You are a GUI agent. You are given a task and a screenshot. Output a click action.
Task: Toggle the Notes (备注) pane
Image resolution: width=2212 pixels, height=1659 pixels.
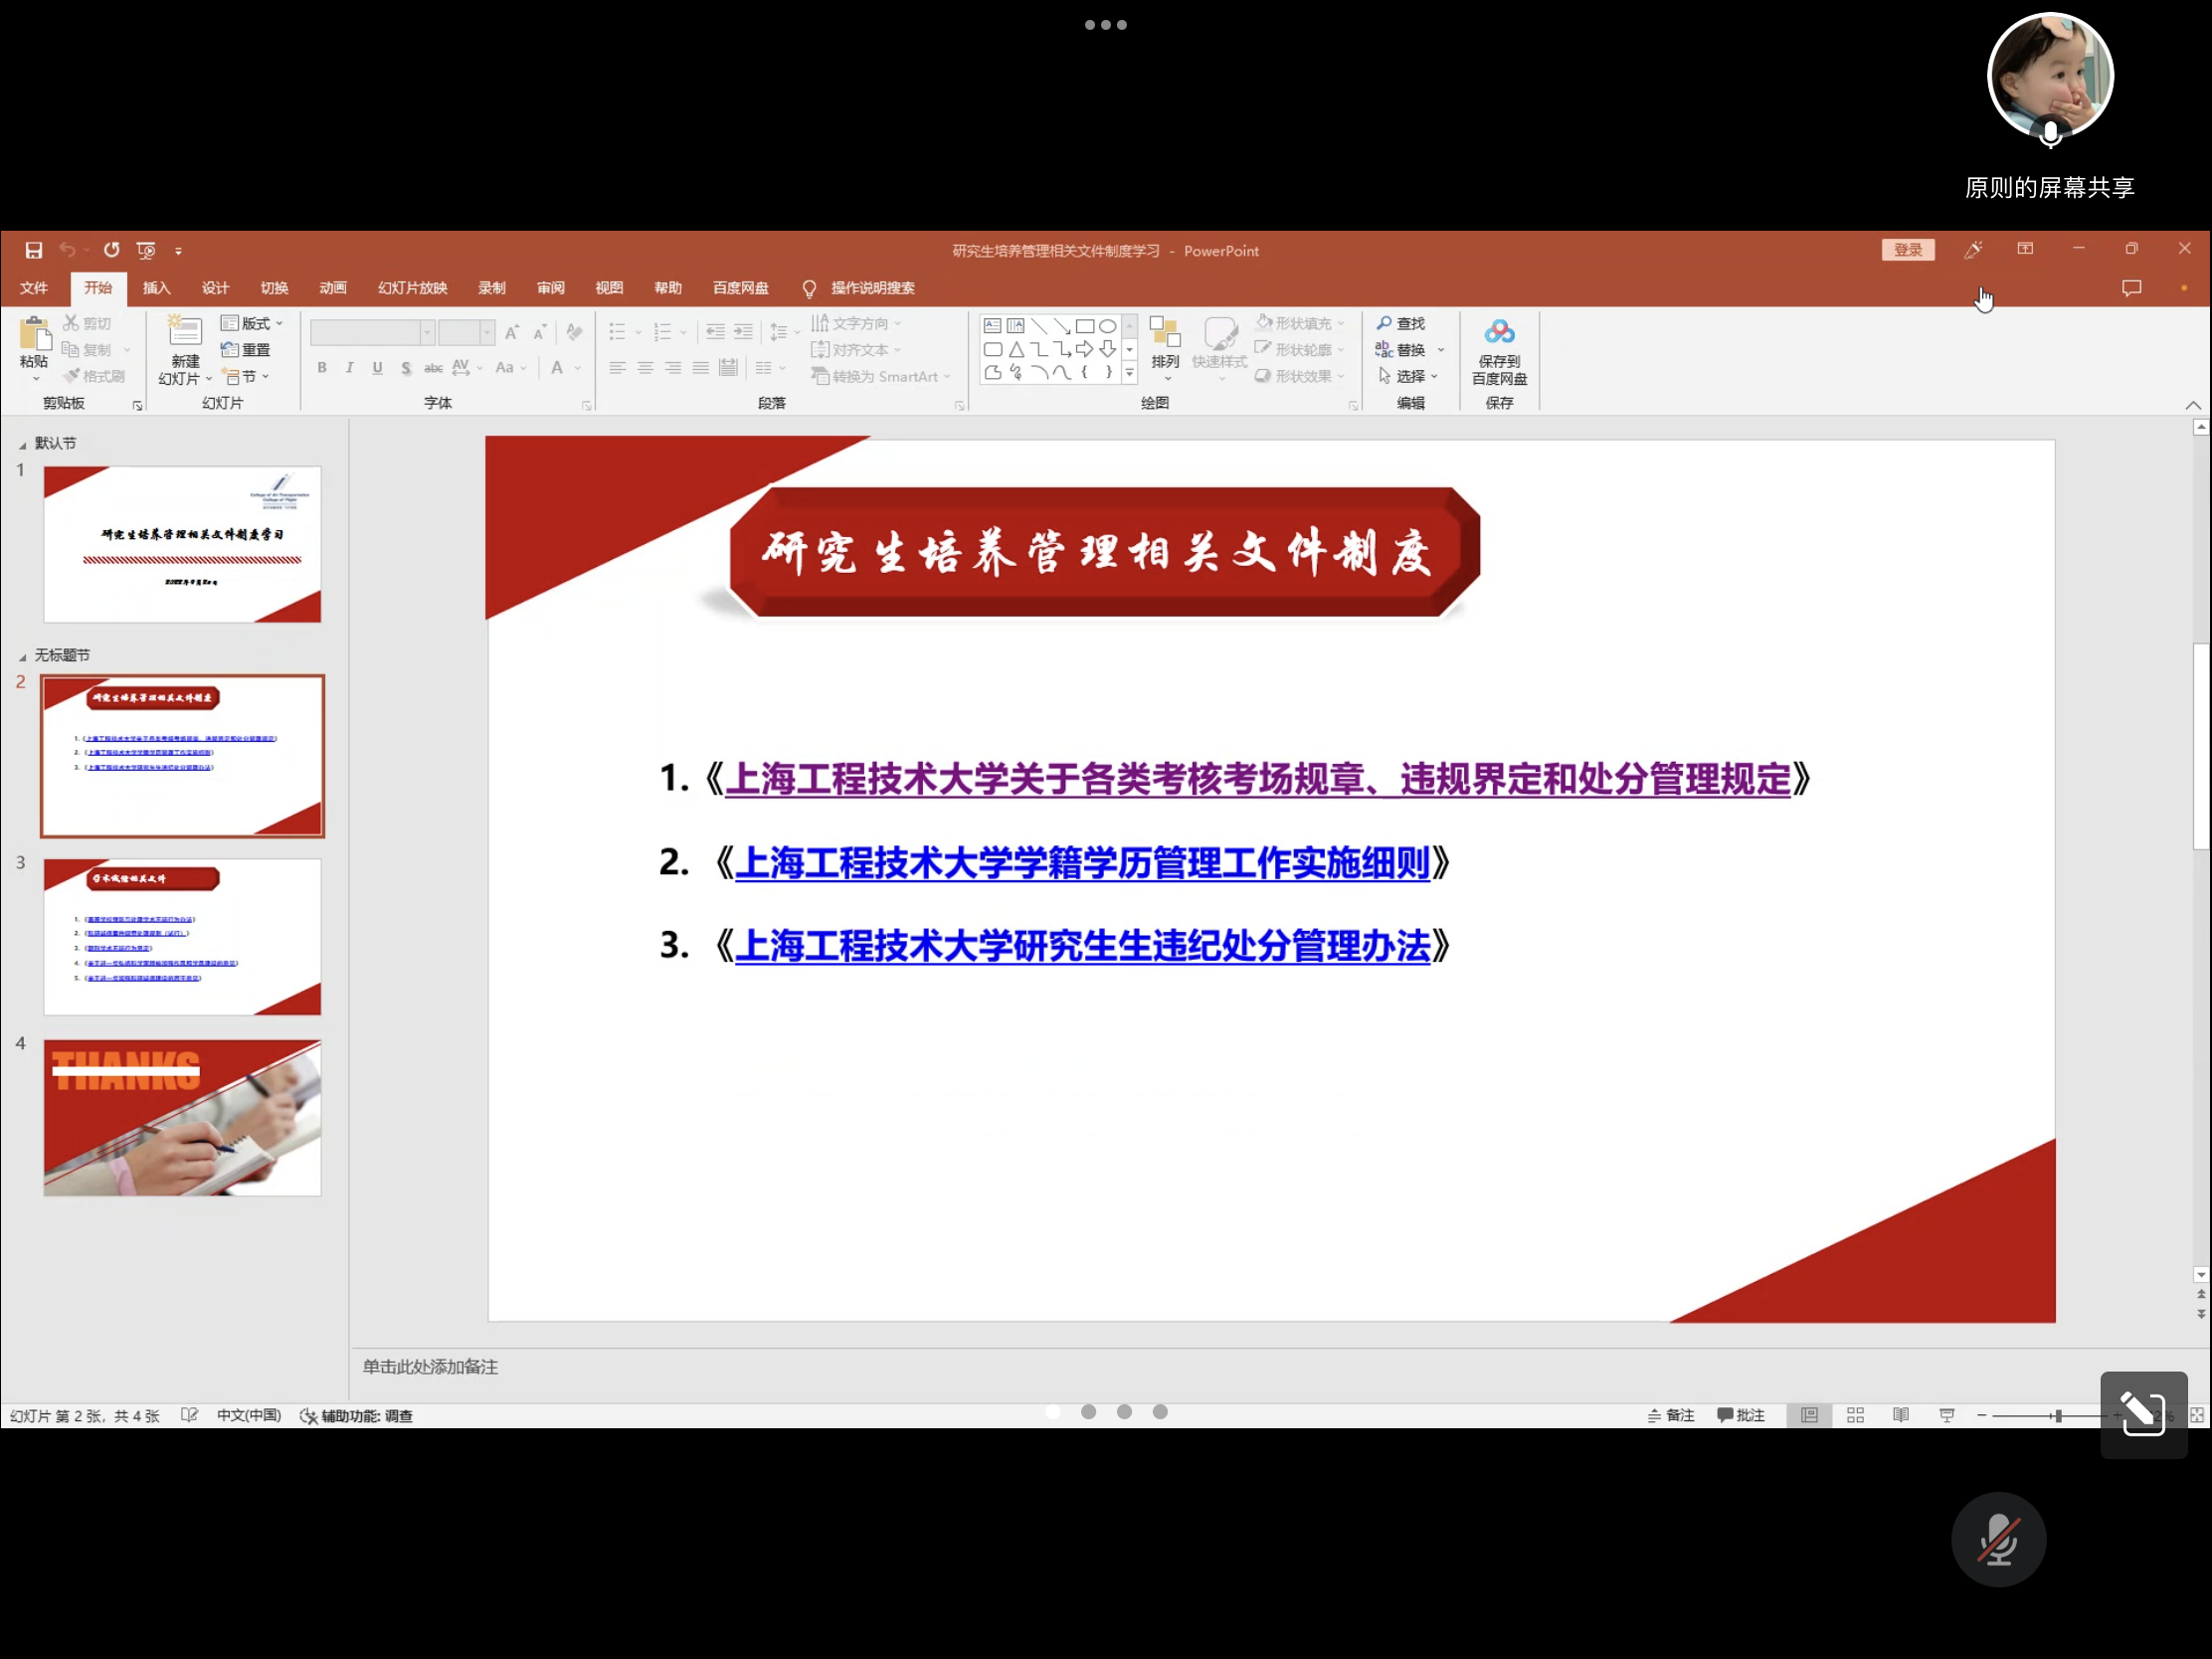(x=1671, y=1415)
